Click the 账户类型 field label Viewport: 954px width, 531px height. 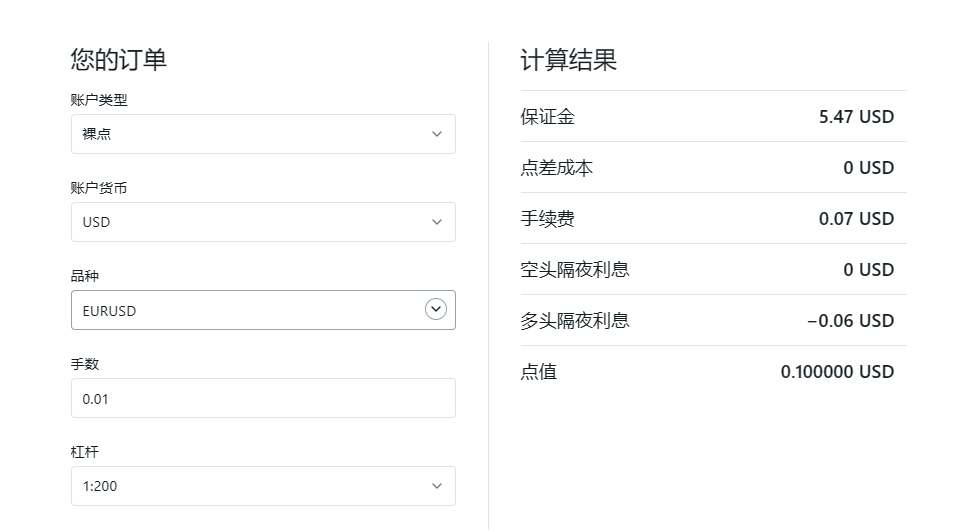click(x=99, y=100)
